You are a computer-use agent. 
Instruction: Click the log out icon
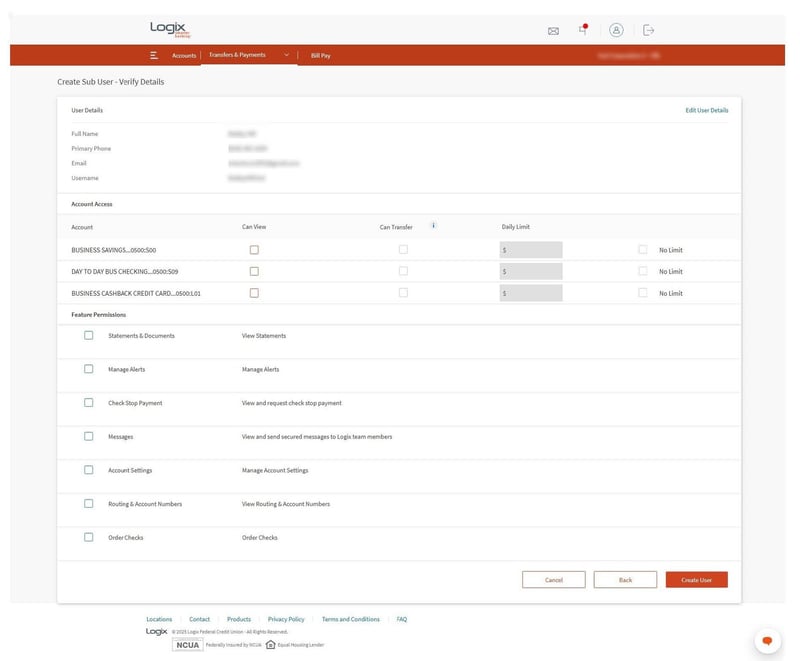pos(648,30)
